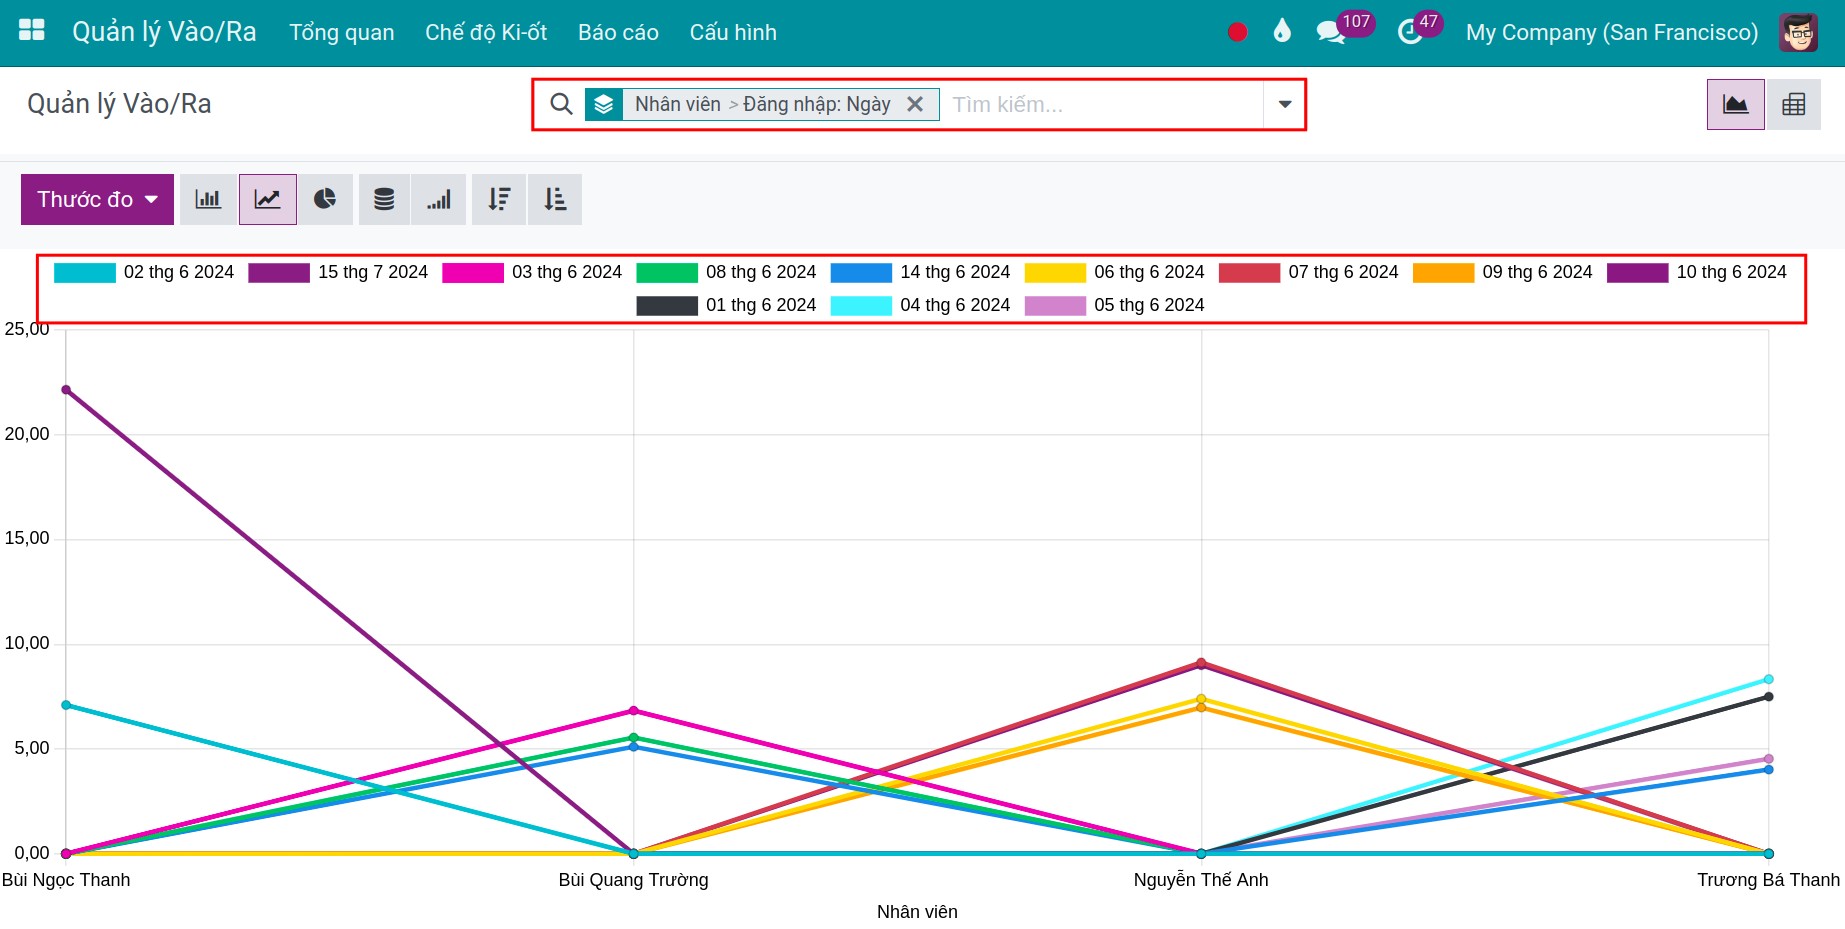The height and width of the screenshot is (929, 1845).
Task: Open the Cấu hình menu
Action: (x=733, y=32)
